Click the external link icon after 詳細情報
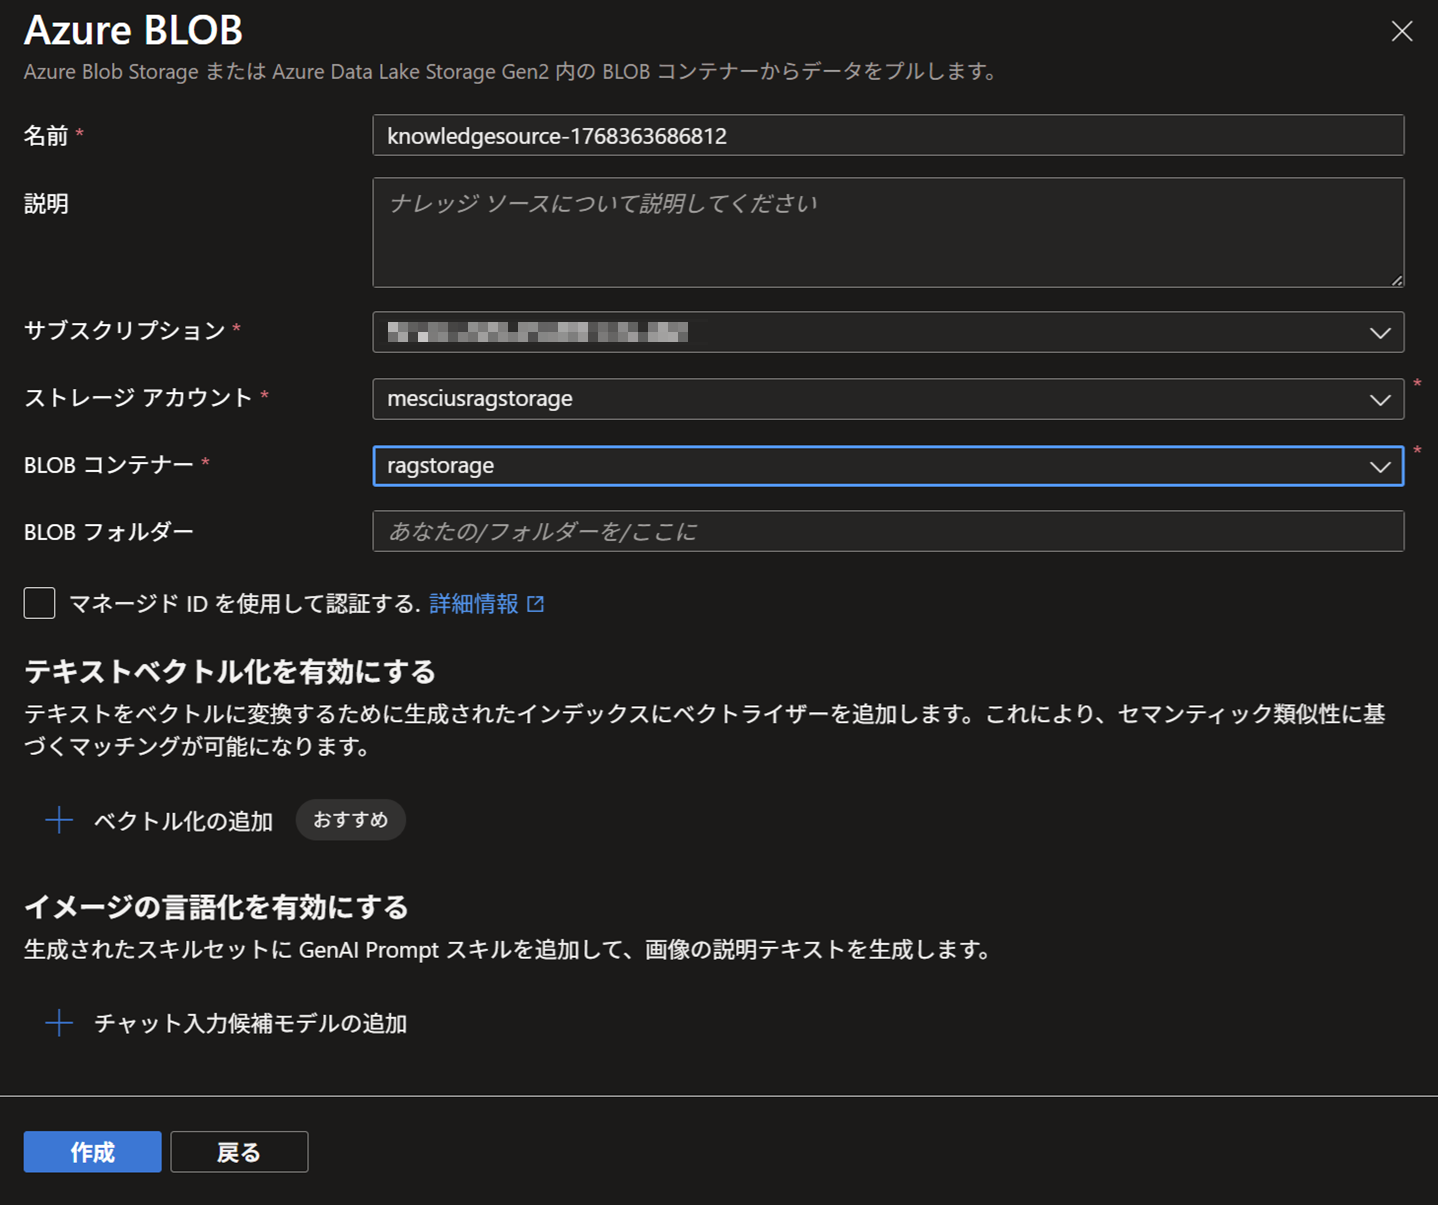Screen dimensions: 1438x1205 tap(536, 604)
